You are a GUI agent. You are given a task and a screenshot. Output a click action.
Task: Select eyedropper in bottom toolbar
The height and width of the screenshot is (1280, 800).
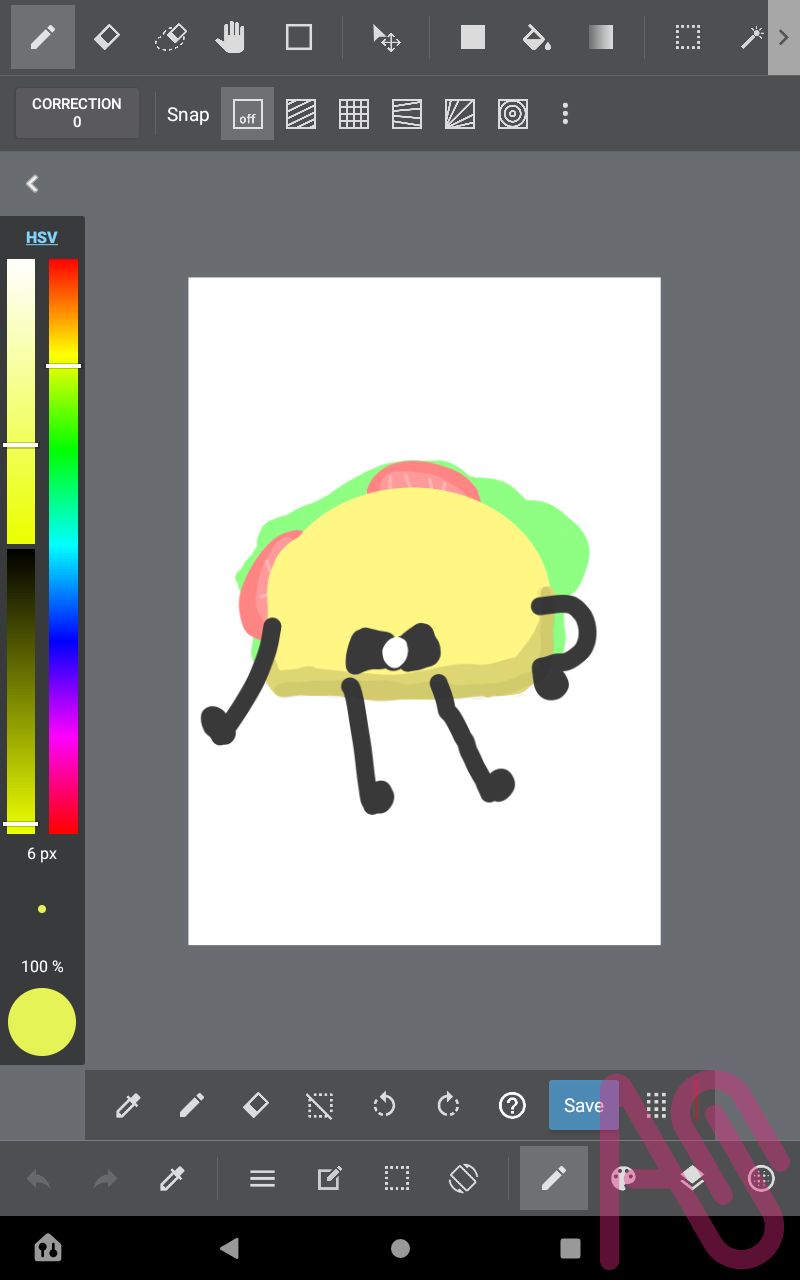172,1180
